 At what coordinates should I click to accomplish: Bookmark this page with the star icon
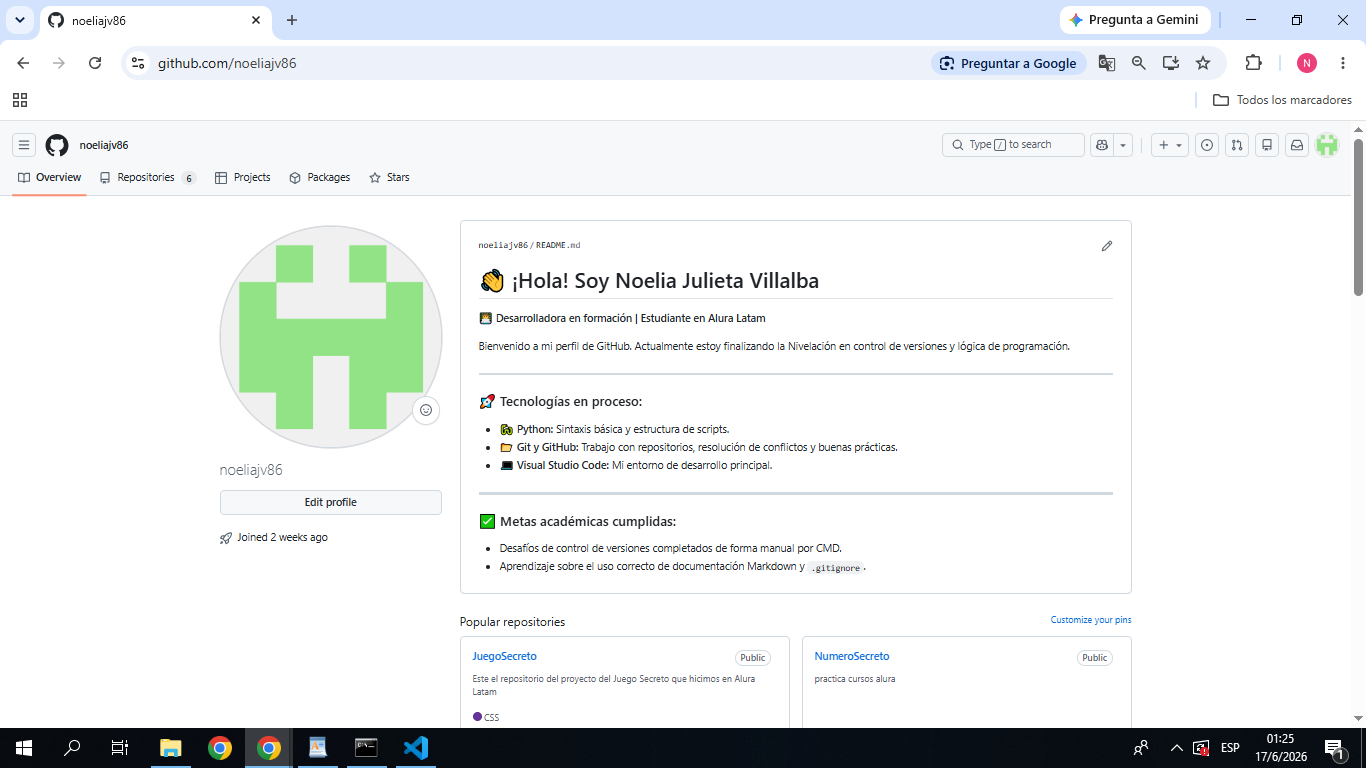(x=1203, y=63)
